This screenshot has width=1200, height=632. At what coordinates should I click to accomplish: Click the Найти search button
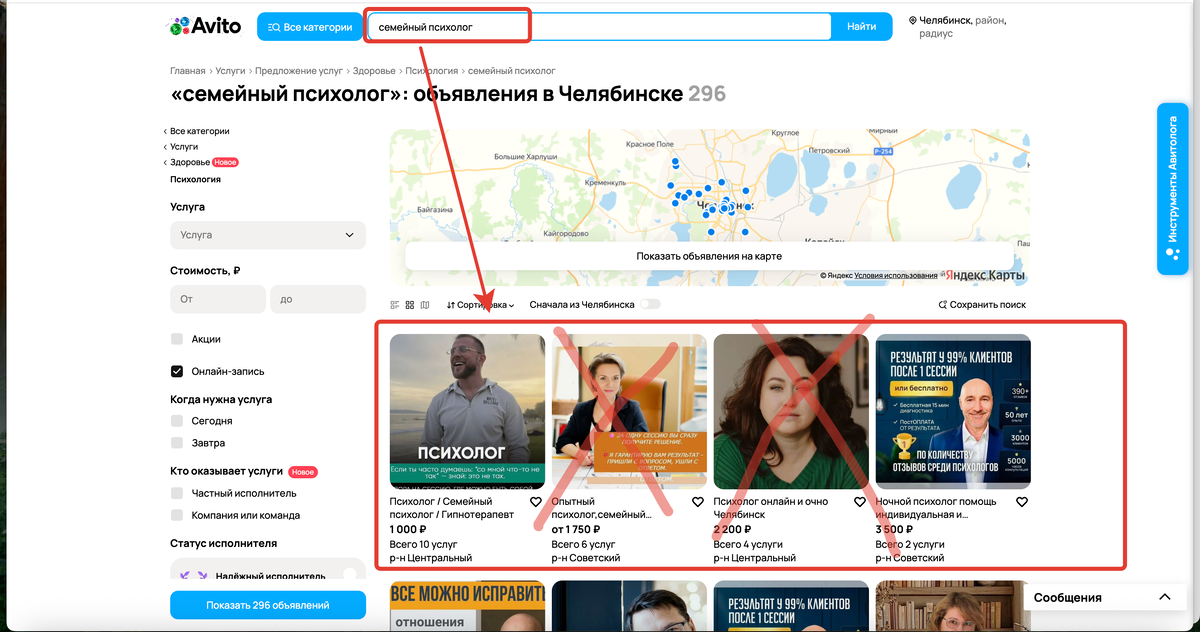pos(861,27)
